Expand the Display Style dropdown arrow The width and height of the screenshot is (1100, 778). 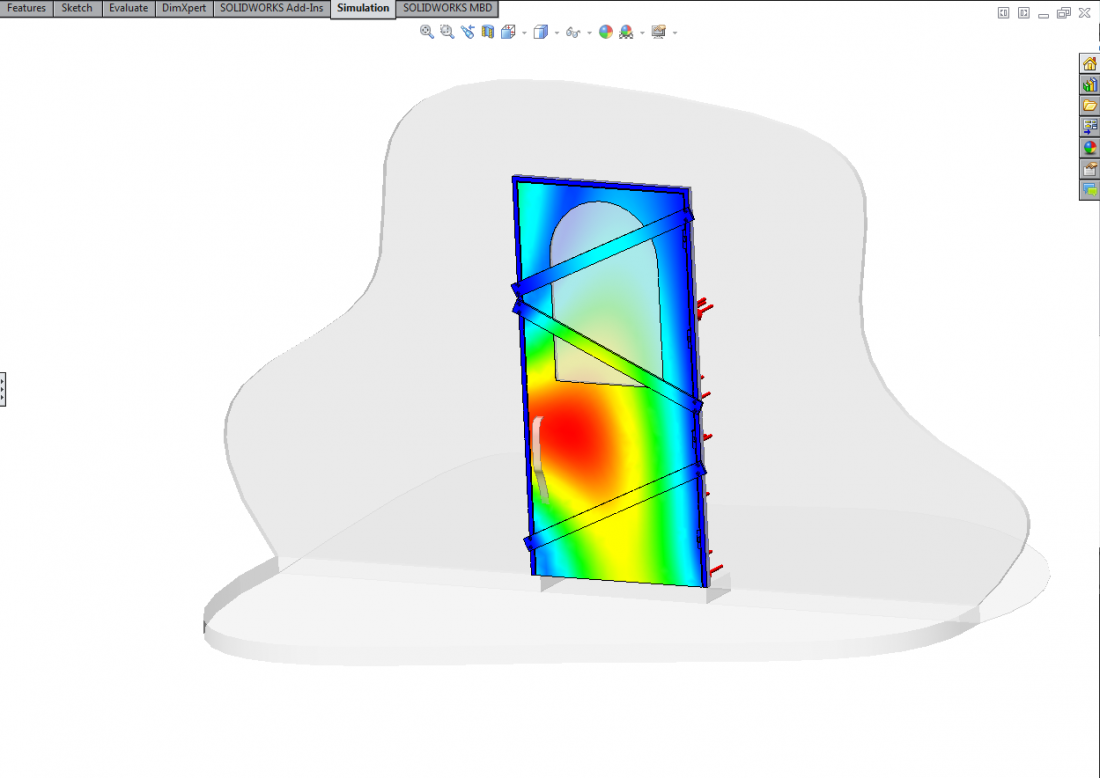click(557, 33)
